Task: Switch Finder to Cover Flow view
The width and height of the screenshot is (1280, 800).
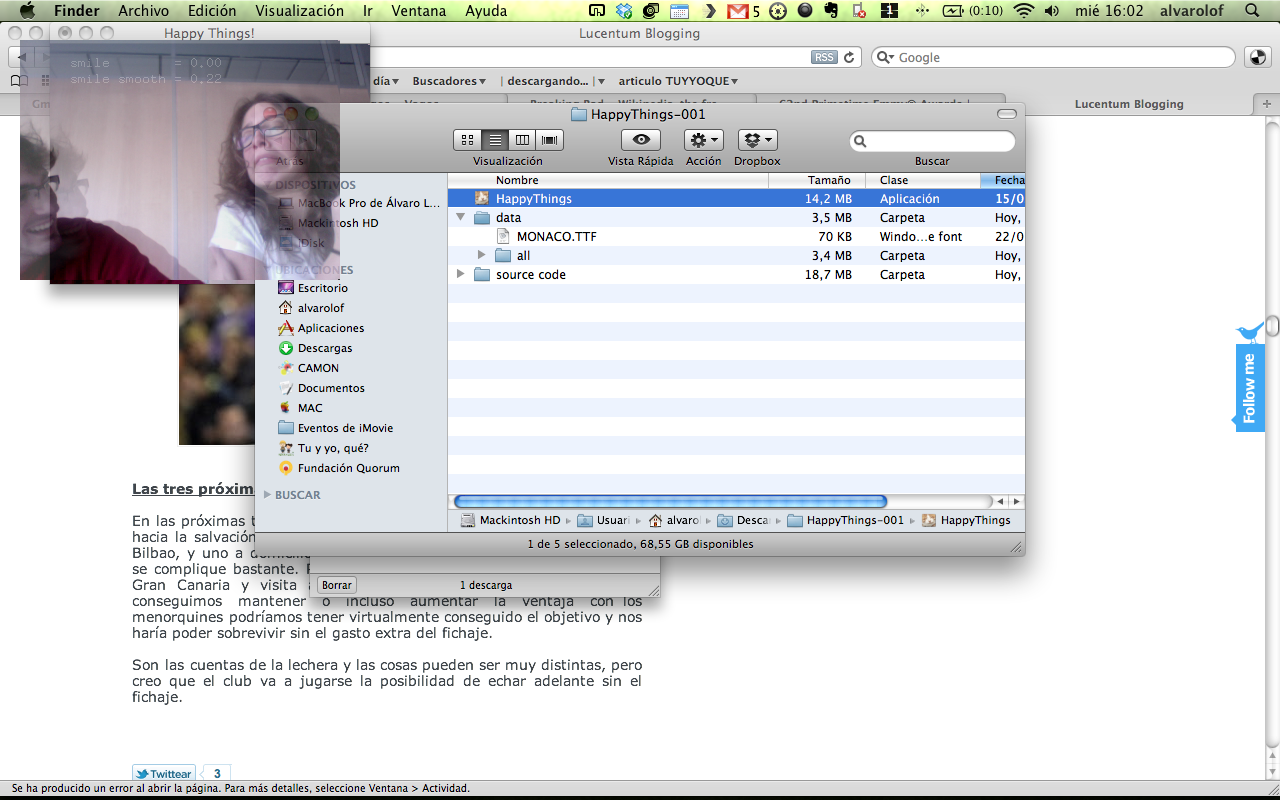Action: [x=549, y=140]
